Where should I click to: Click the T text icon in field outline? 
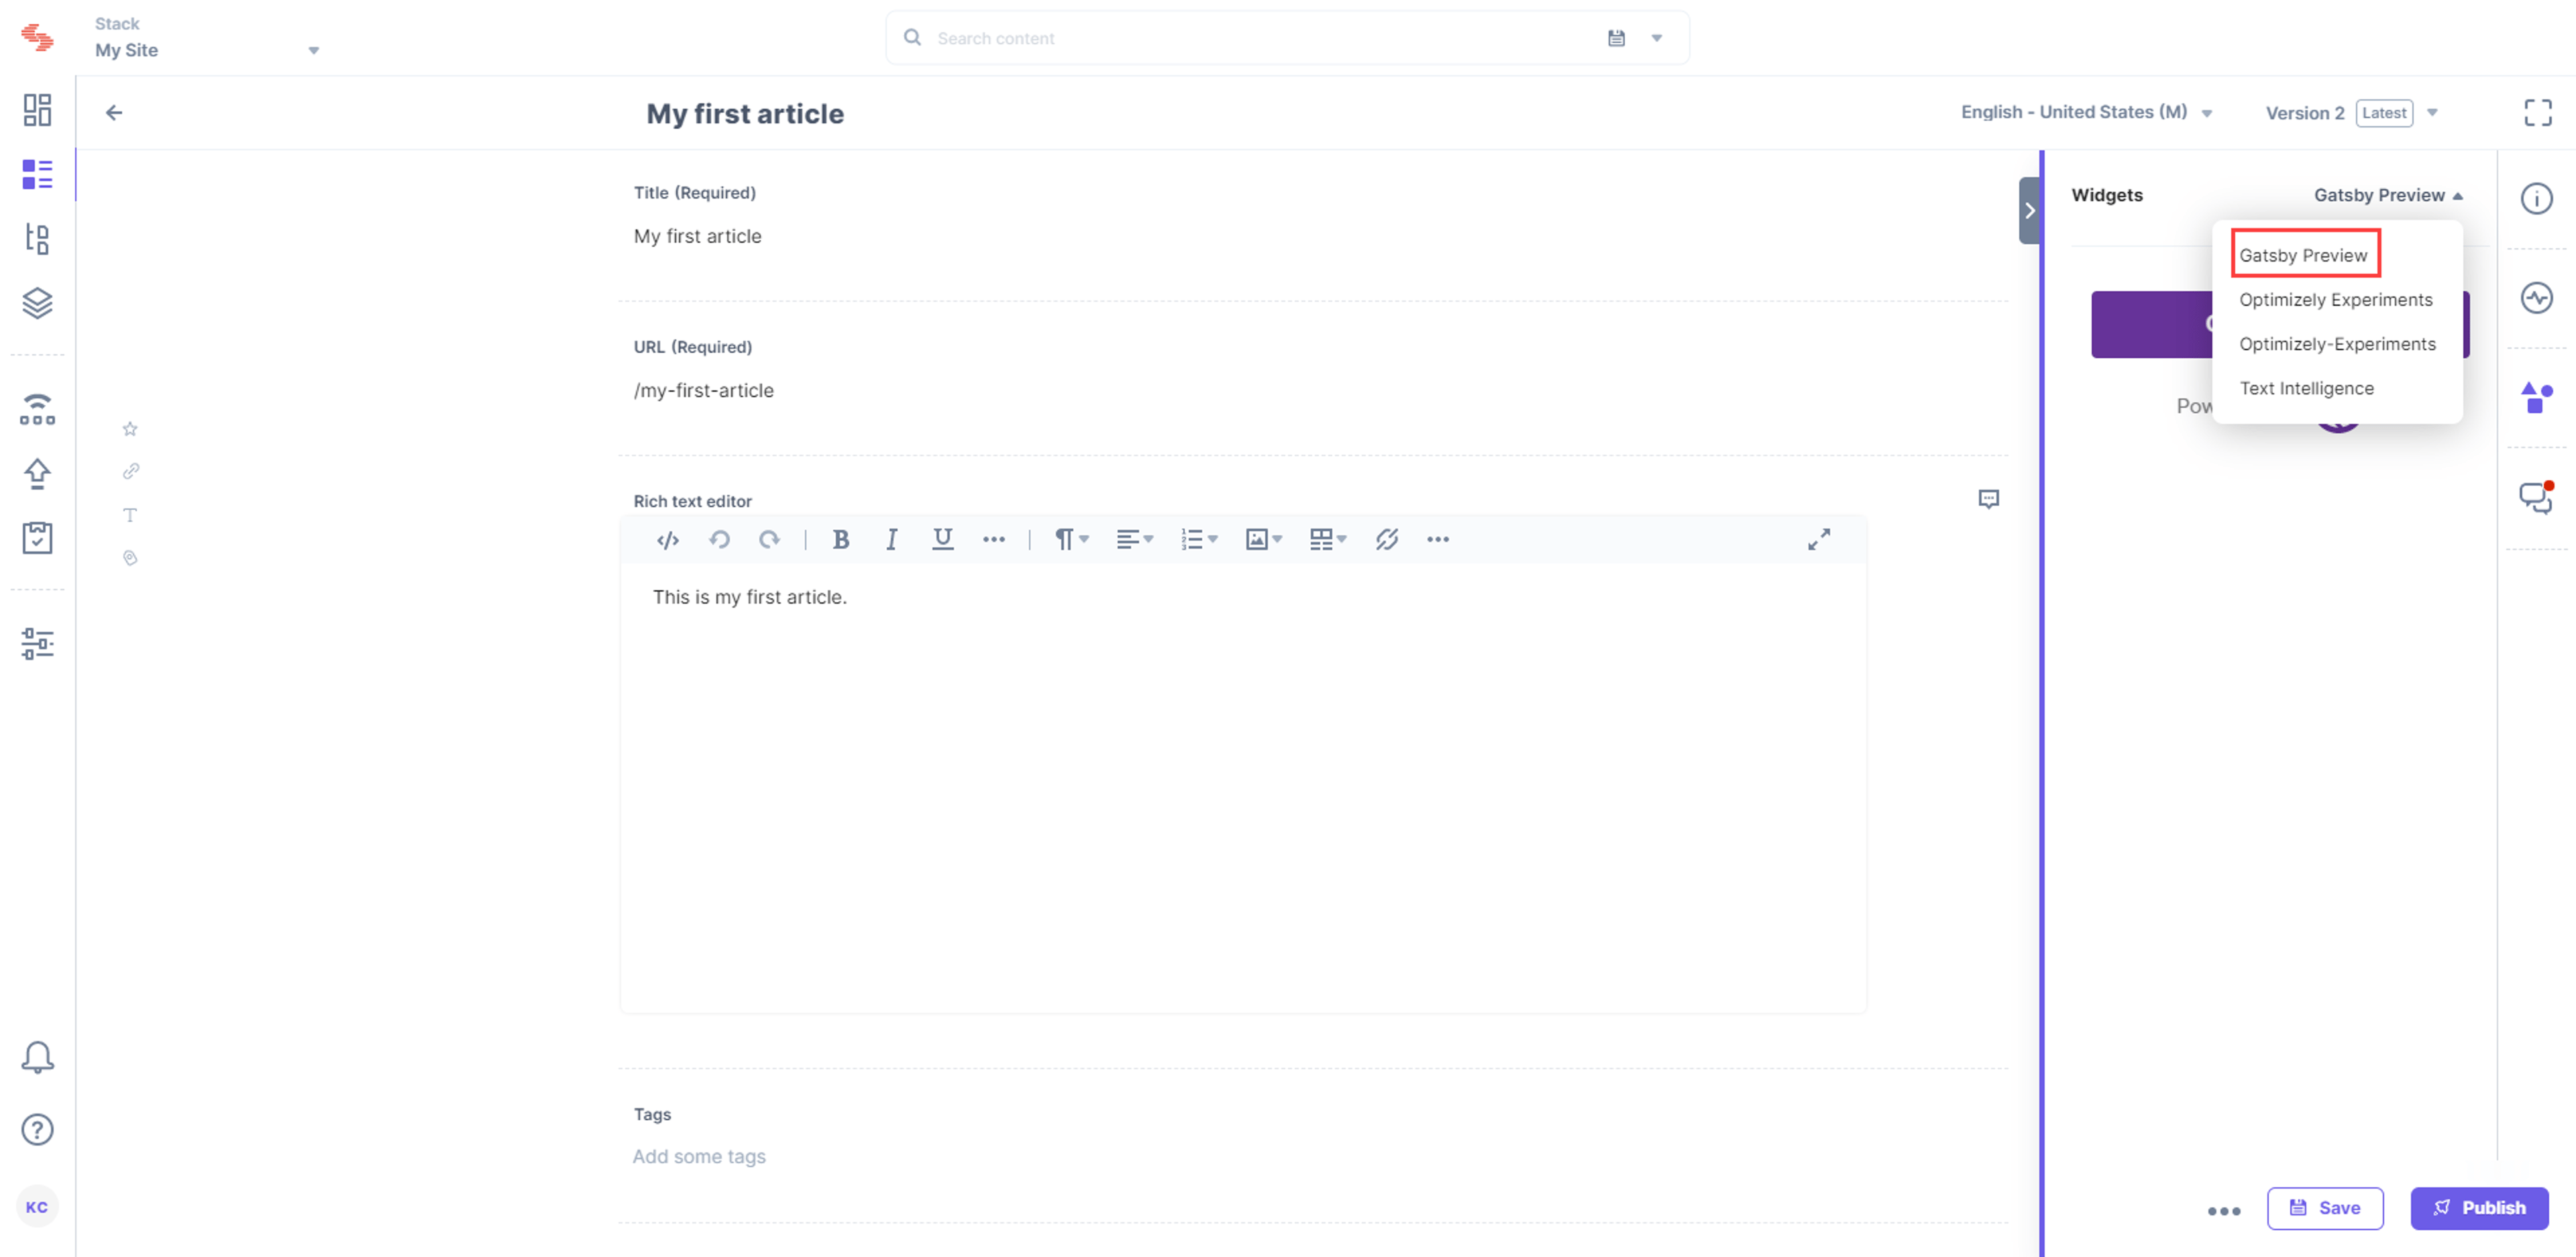click(x=130, y=515)
